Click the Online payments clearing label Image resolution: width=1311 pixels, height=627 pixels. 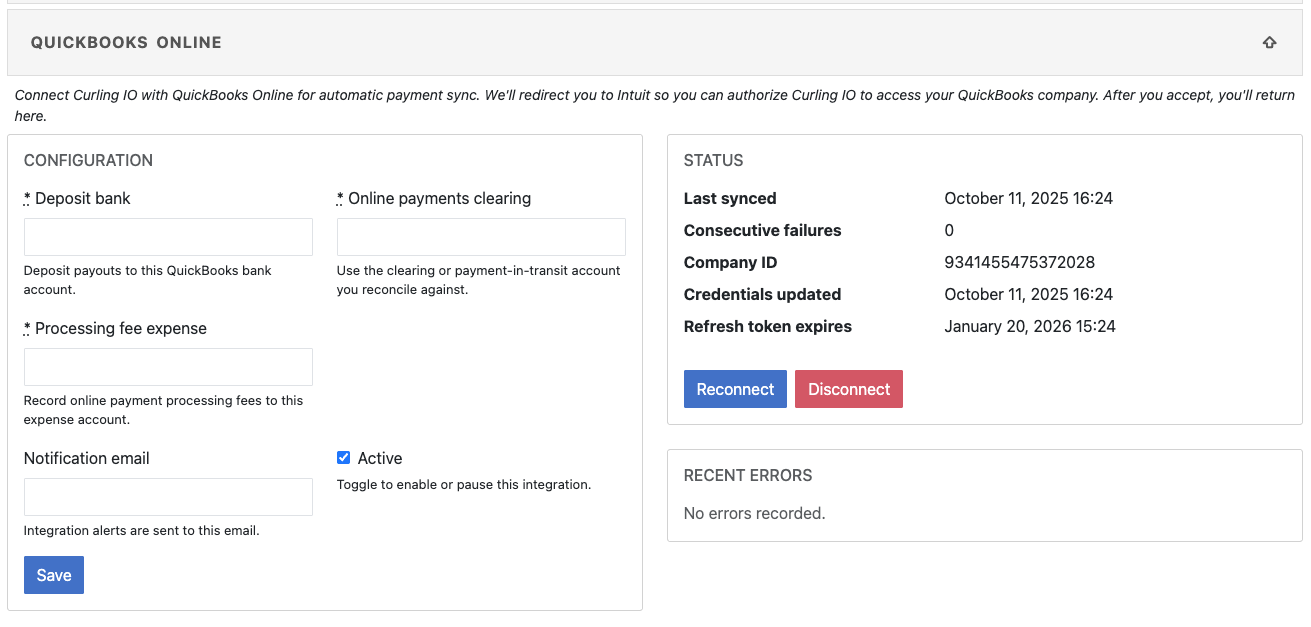[x=434, y=198]
